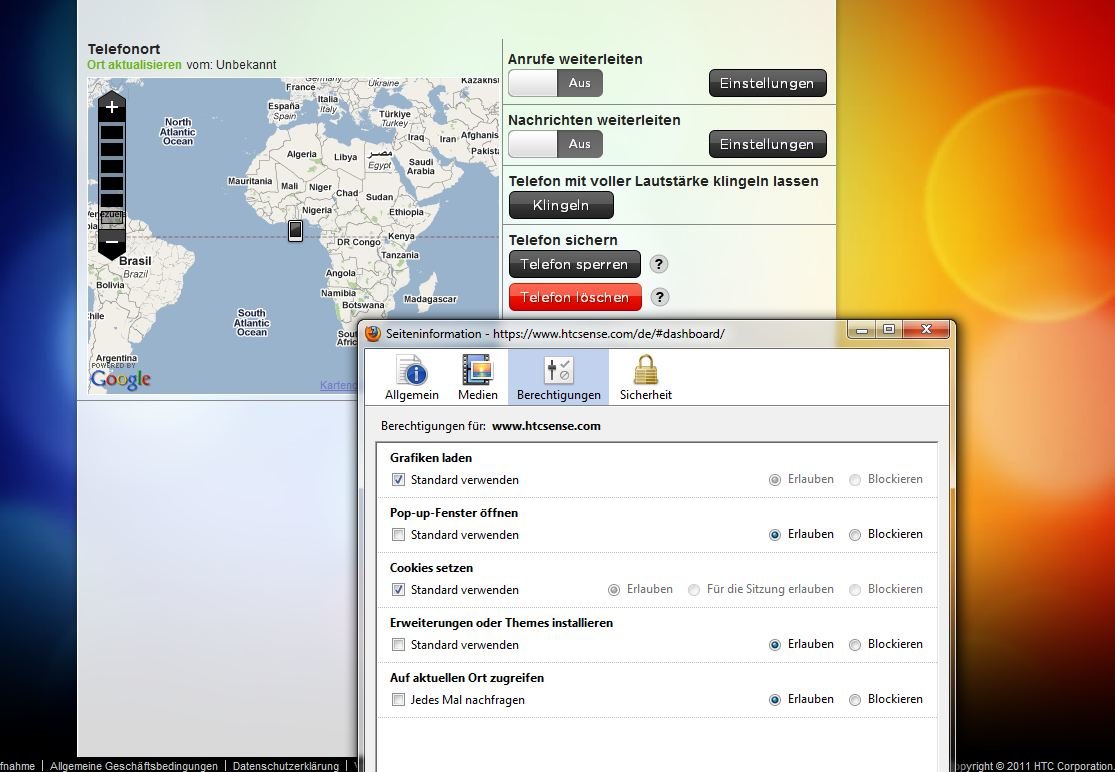Click the Seiteninformation window title text
Image resolution: width=1115 pixels, height=772 pixels.
click(555, 334)
